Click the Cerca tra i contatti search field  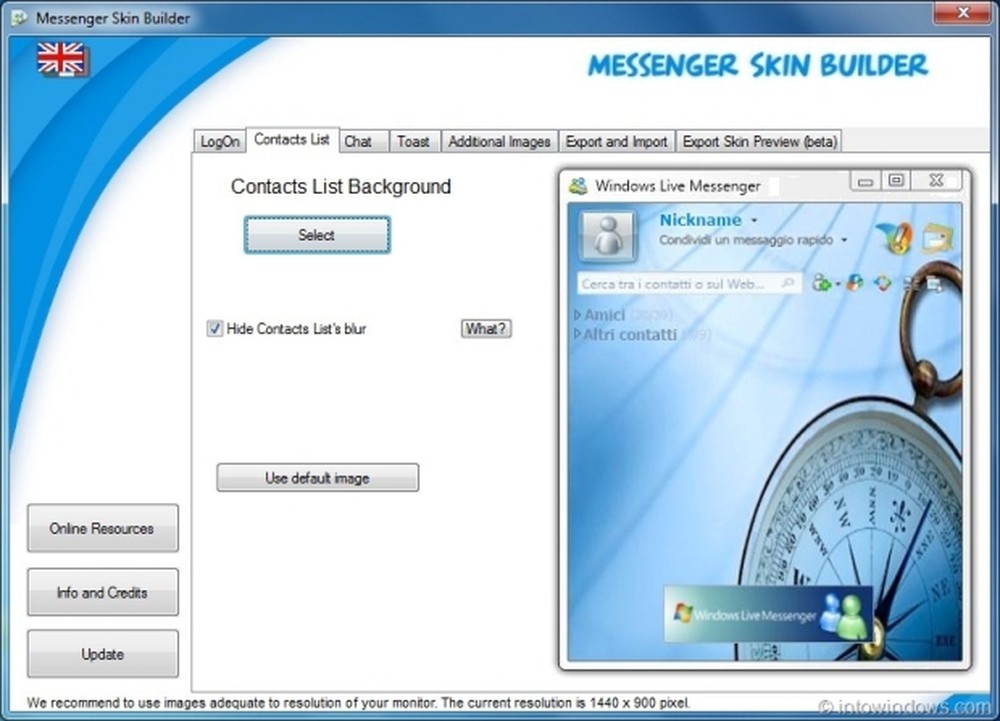click(x=680, y=283)
